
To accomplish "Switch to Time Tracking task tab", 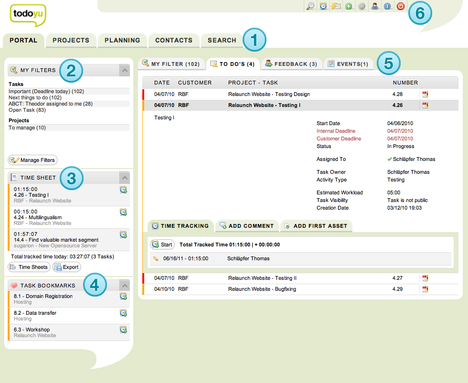I will (x=180, y=226).
